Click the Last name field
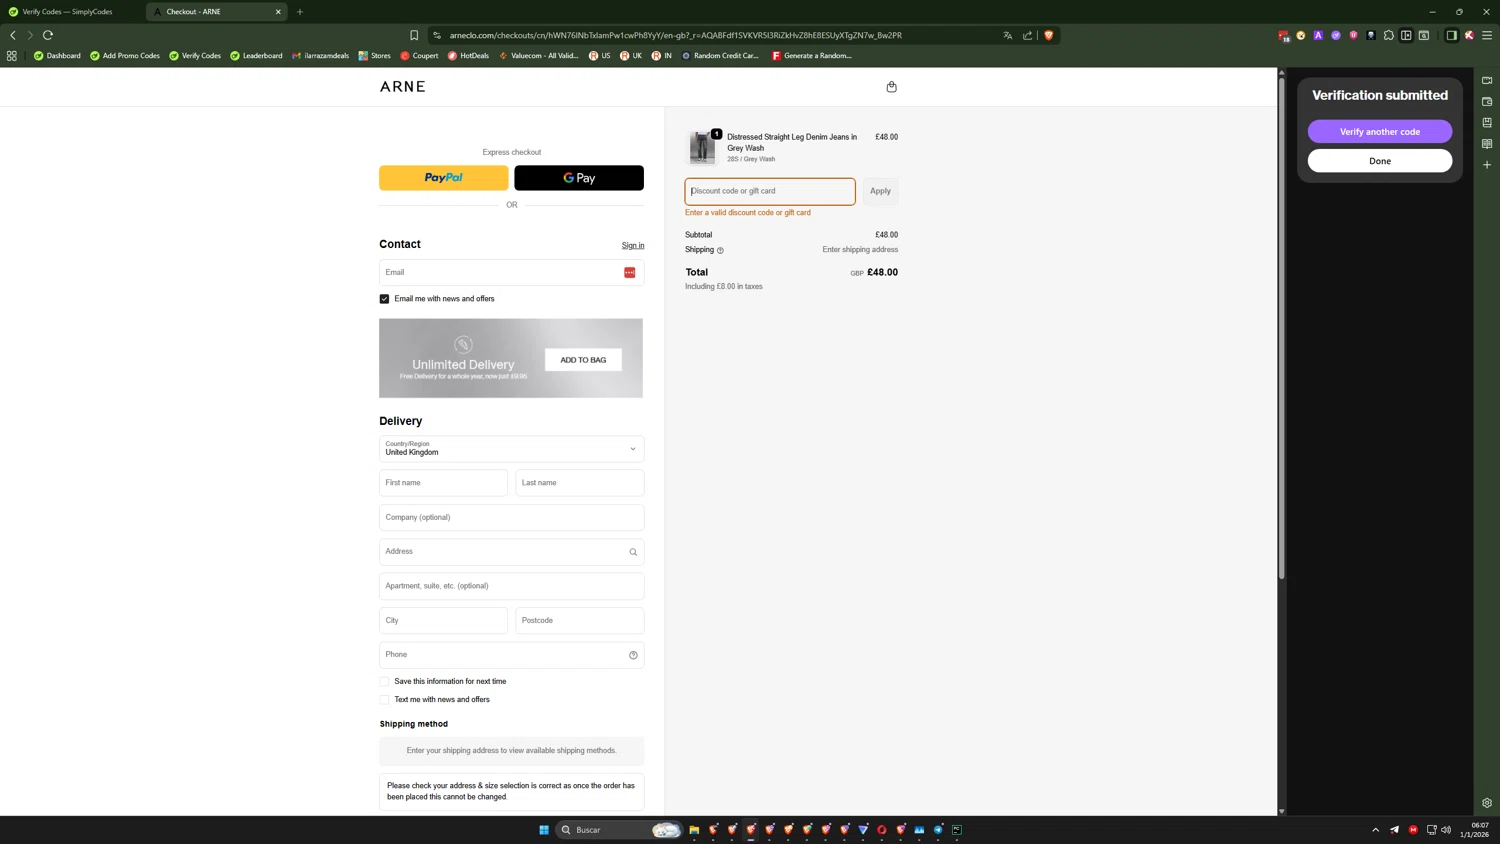 580,483
